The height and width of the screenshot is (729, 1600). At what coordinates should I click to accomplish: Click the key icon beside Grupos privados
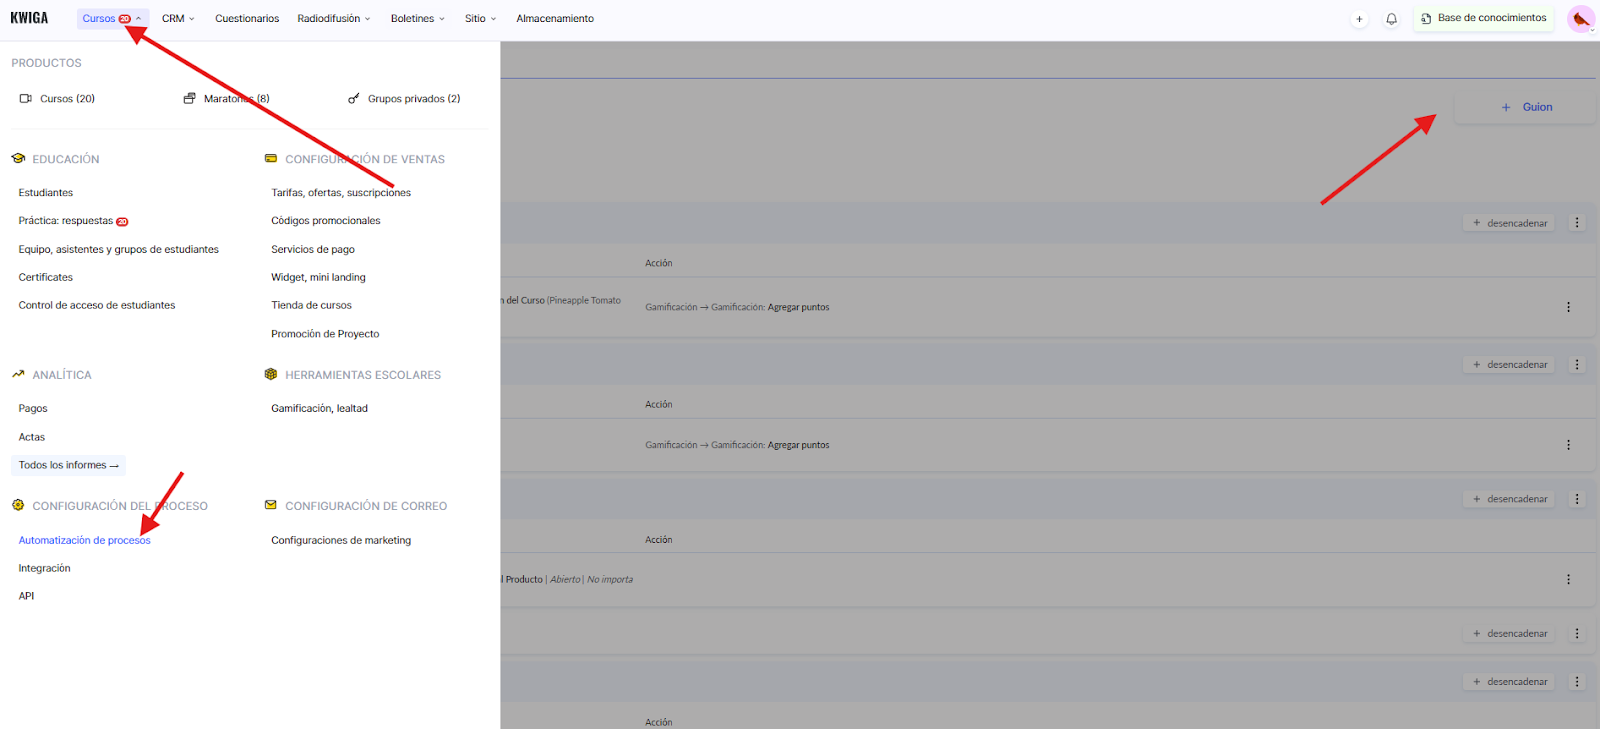click(353, 99)
